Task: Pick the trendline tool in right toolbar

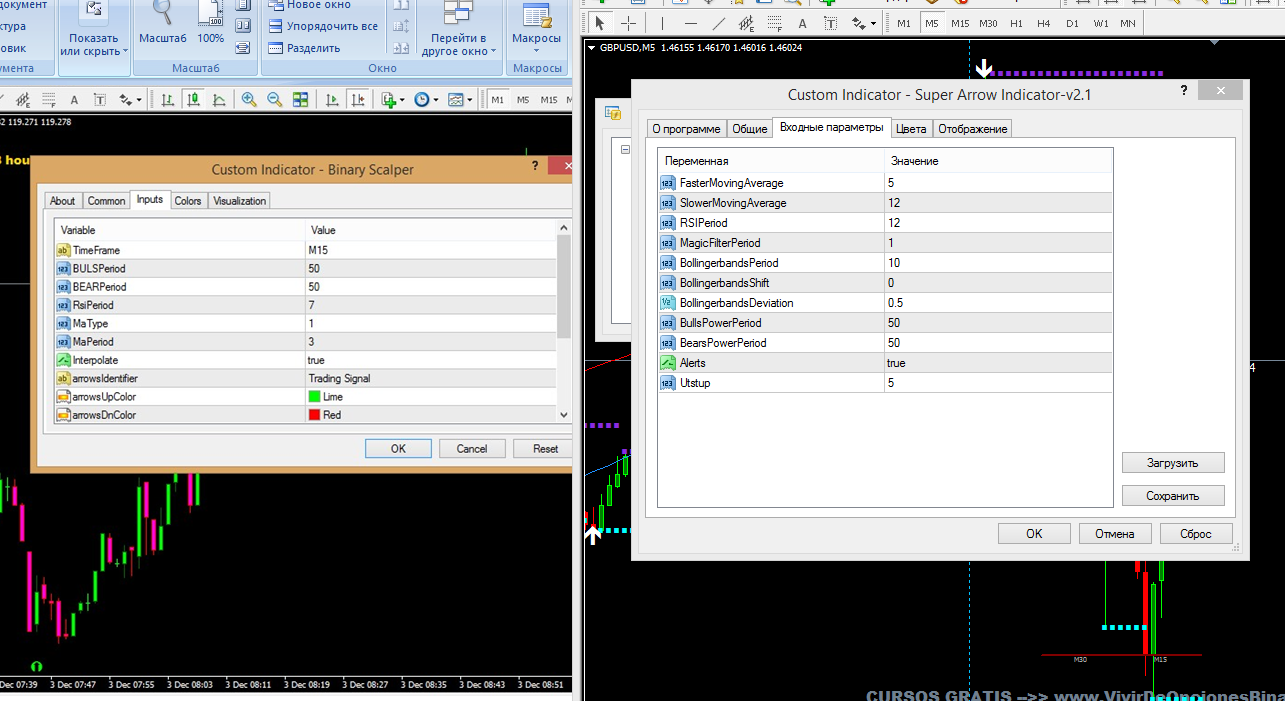Action: pos(719,23)
